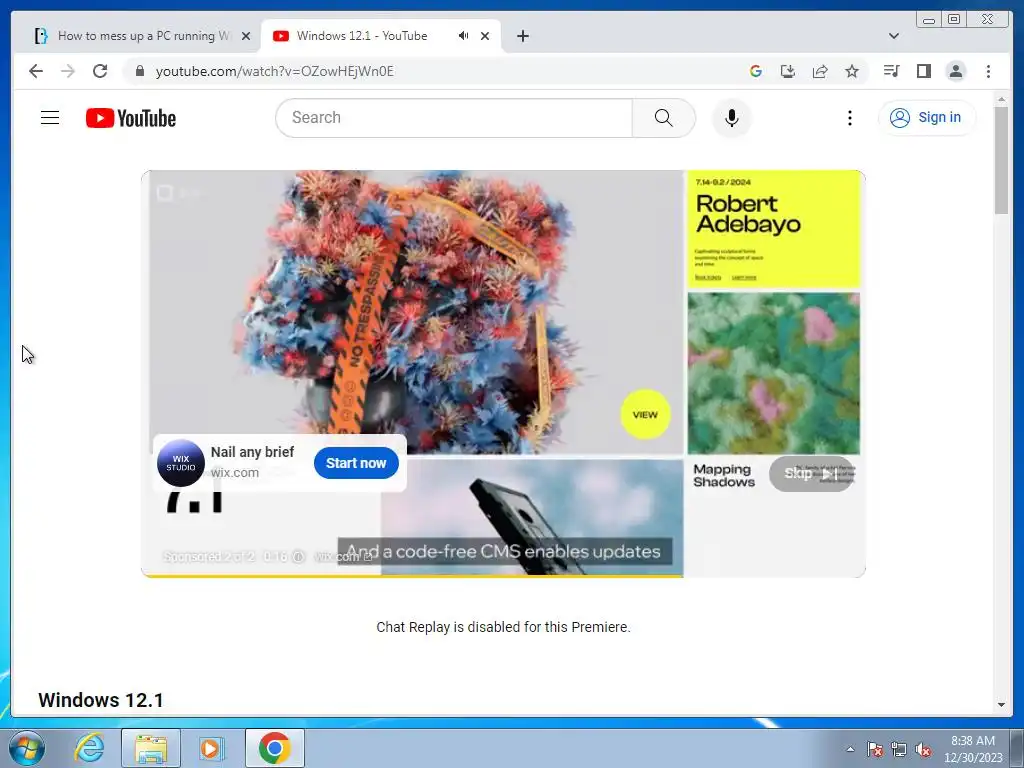Open the Google icon in address bar
This screenshot has width=1024, height=768.
756,71
